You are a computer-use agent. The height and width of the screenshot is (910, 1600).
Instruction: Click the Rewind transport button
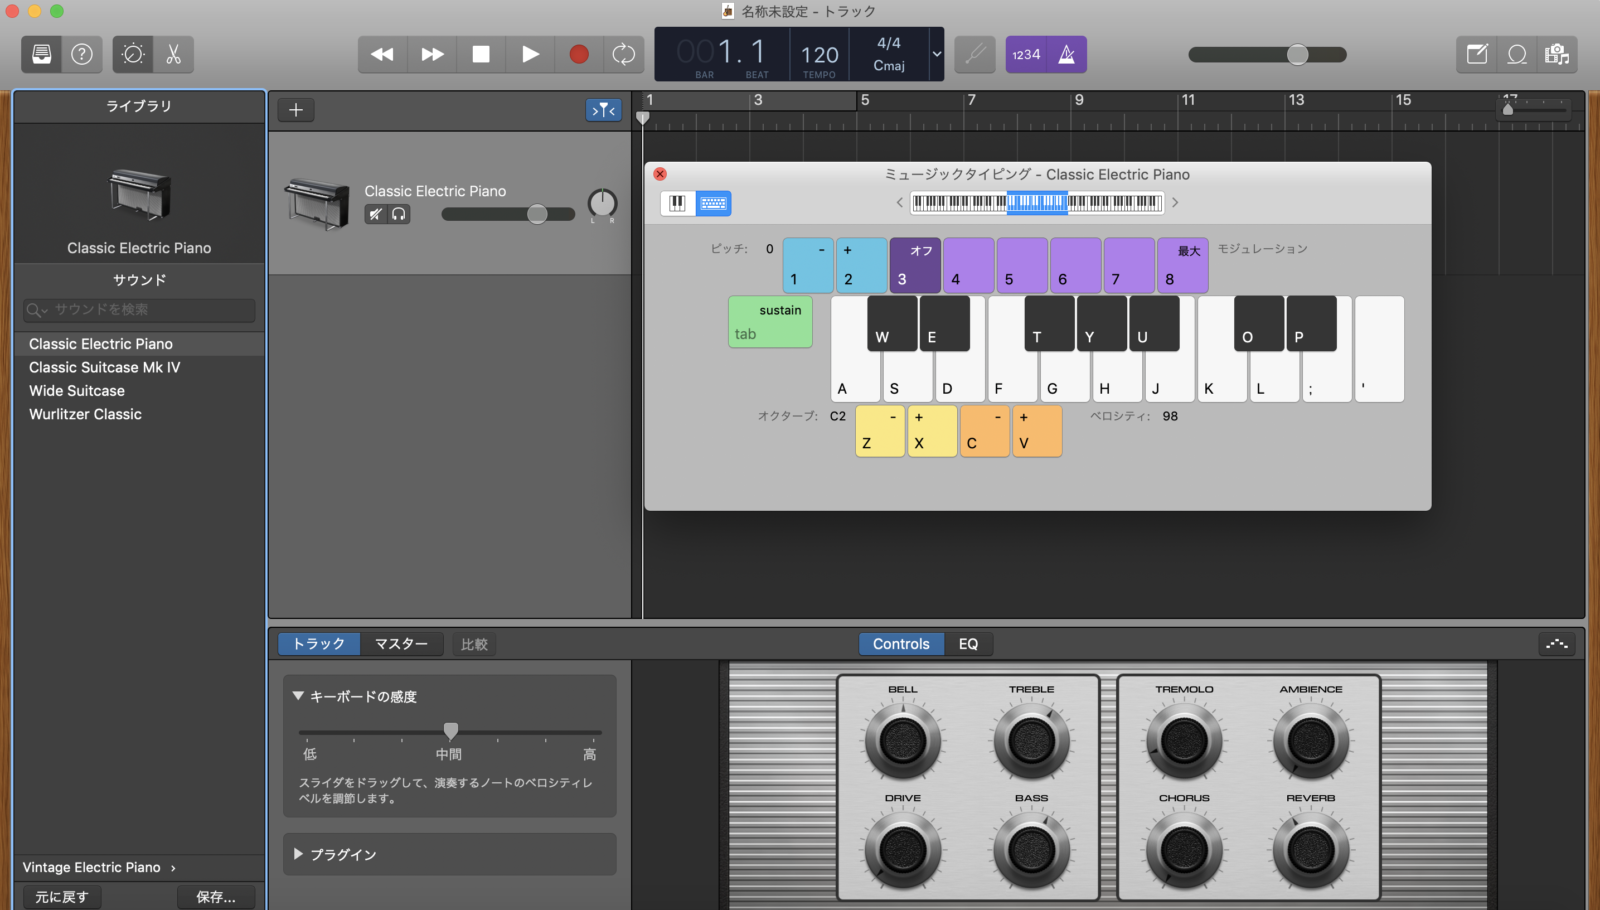(x=382, y=54)
